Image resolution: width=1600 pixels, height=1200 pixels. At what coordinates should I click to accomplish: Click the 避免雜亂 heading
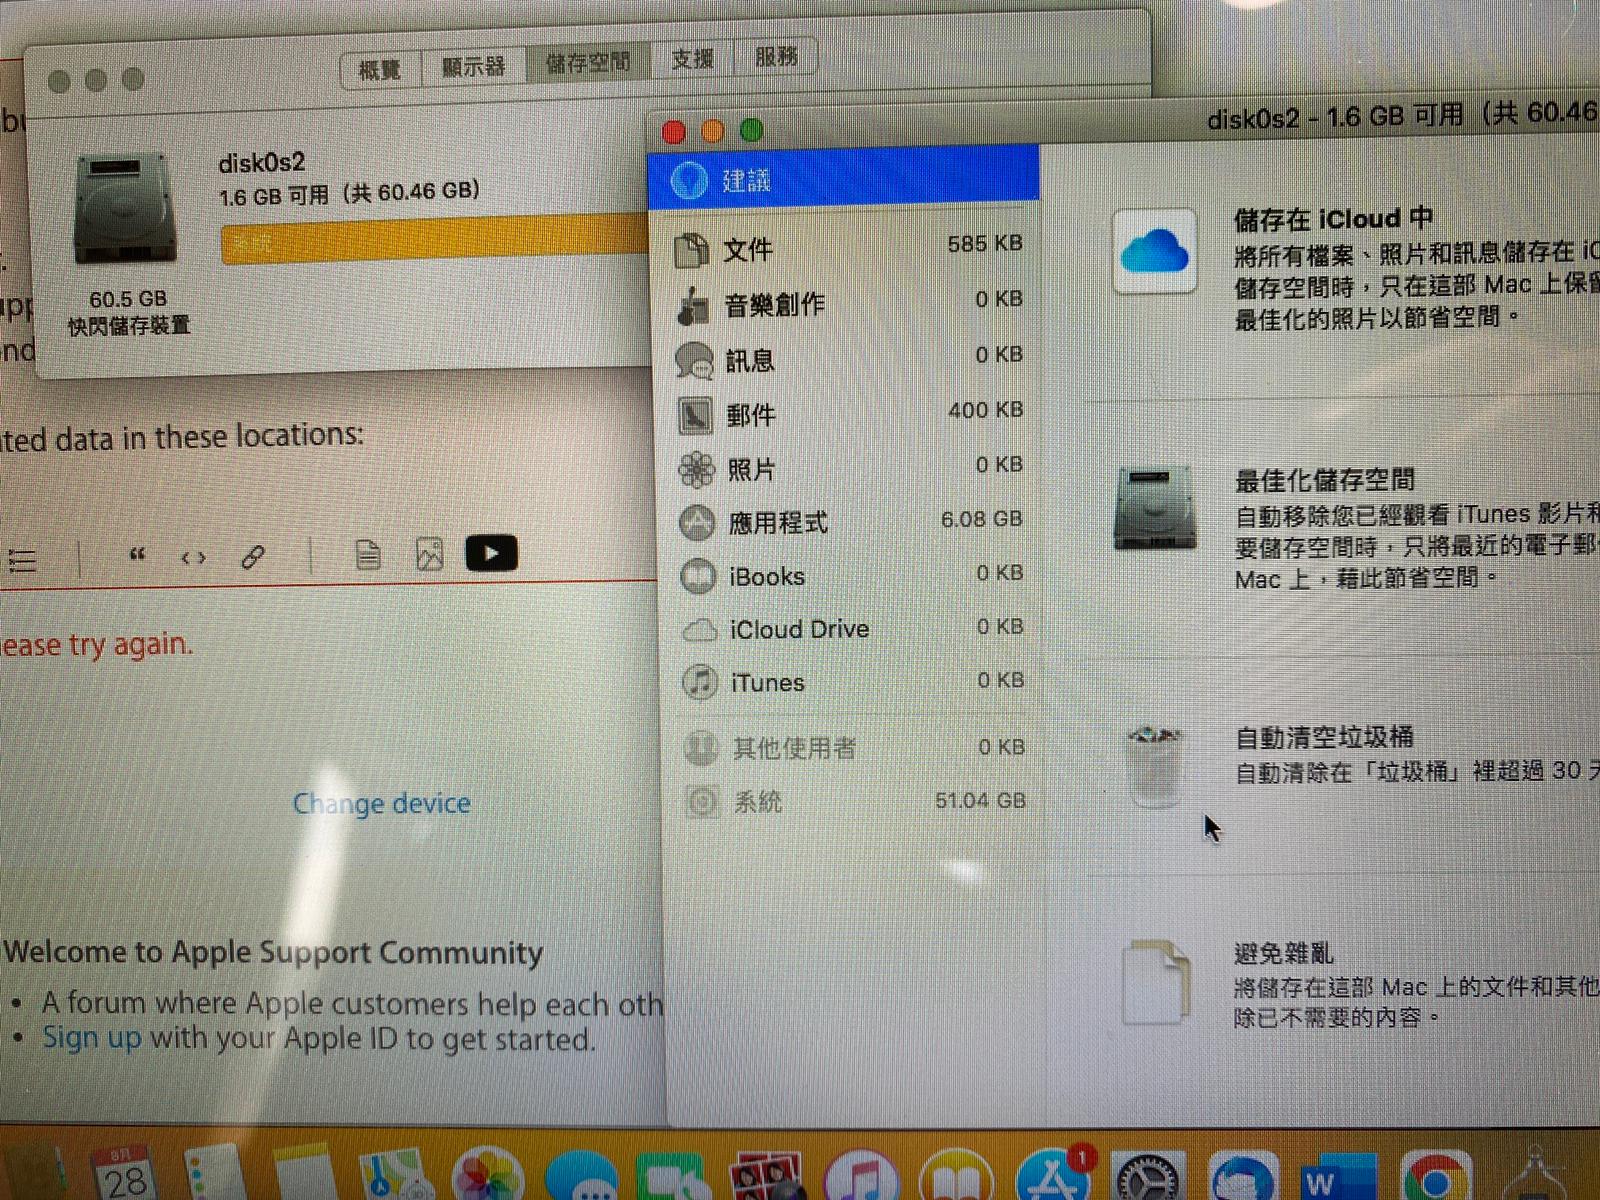pos(1284,953)
